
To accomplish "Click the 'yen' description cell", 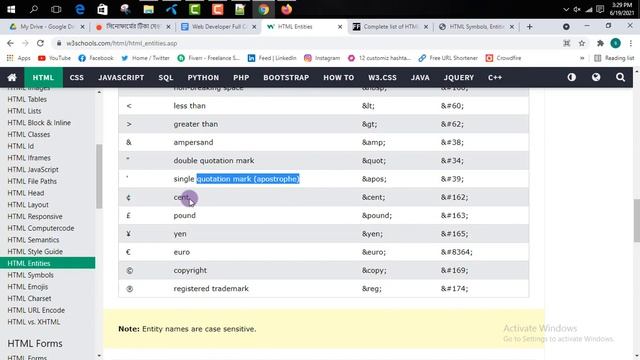I will point(180,234).
